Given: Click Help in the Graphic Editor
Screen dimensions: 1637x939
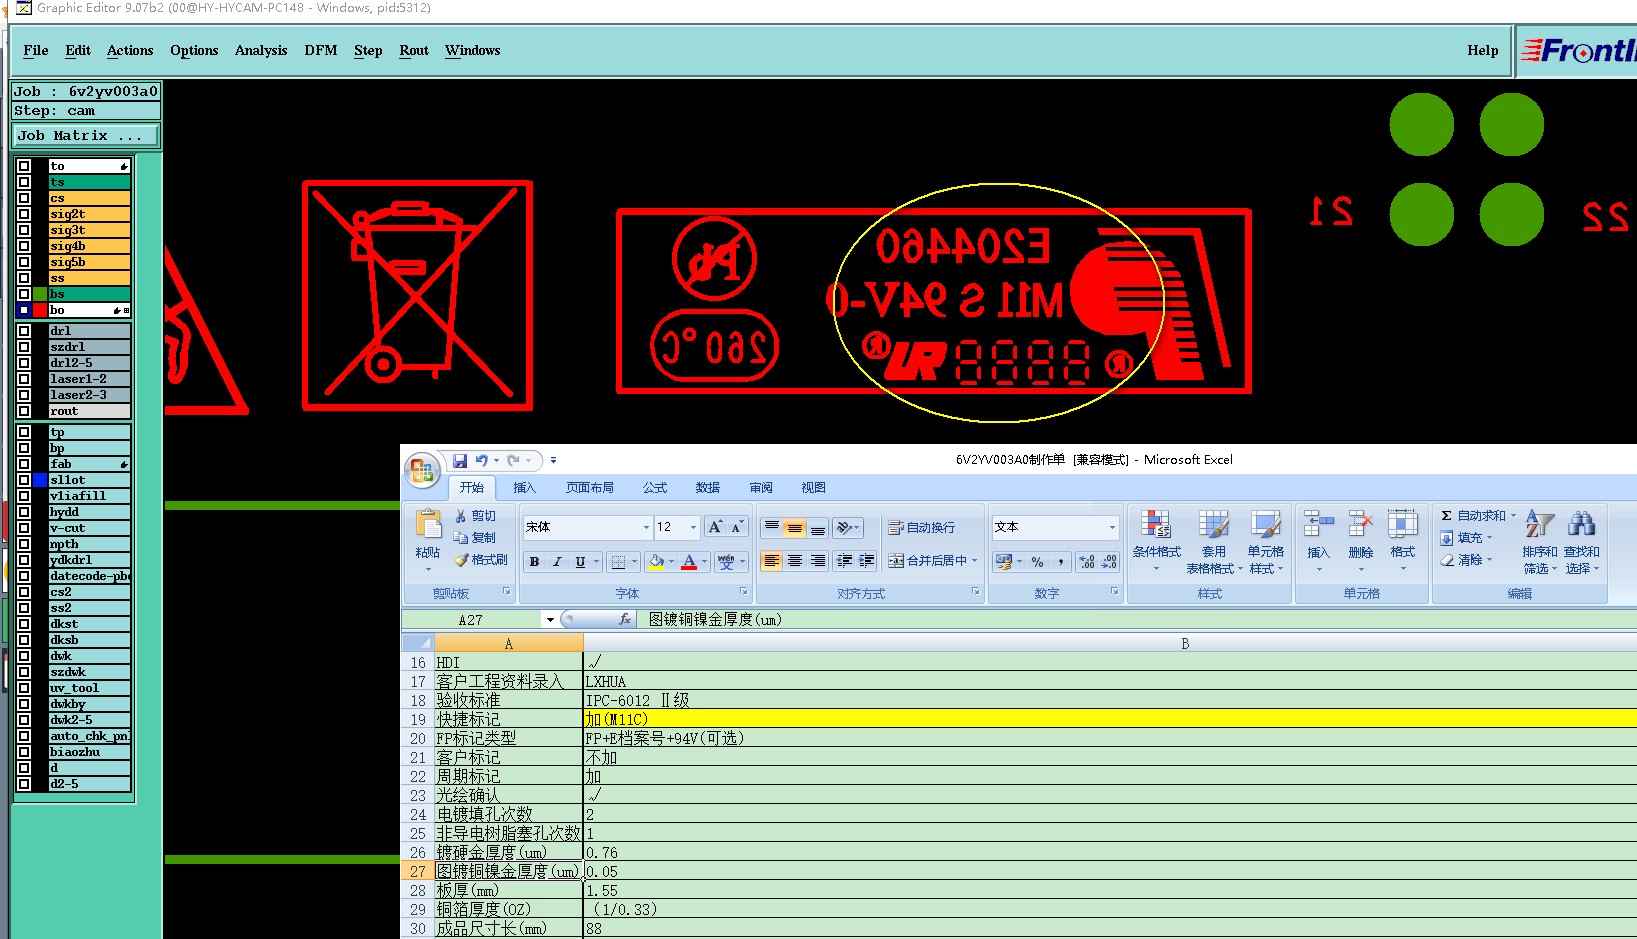Looking at the screenshot, I should coord(1483,50).
